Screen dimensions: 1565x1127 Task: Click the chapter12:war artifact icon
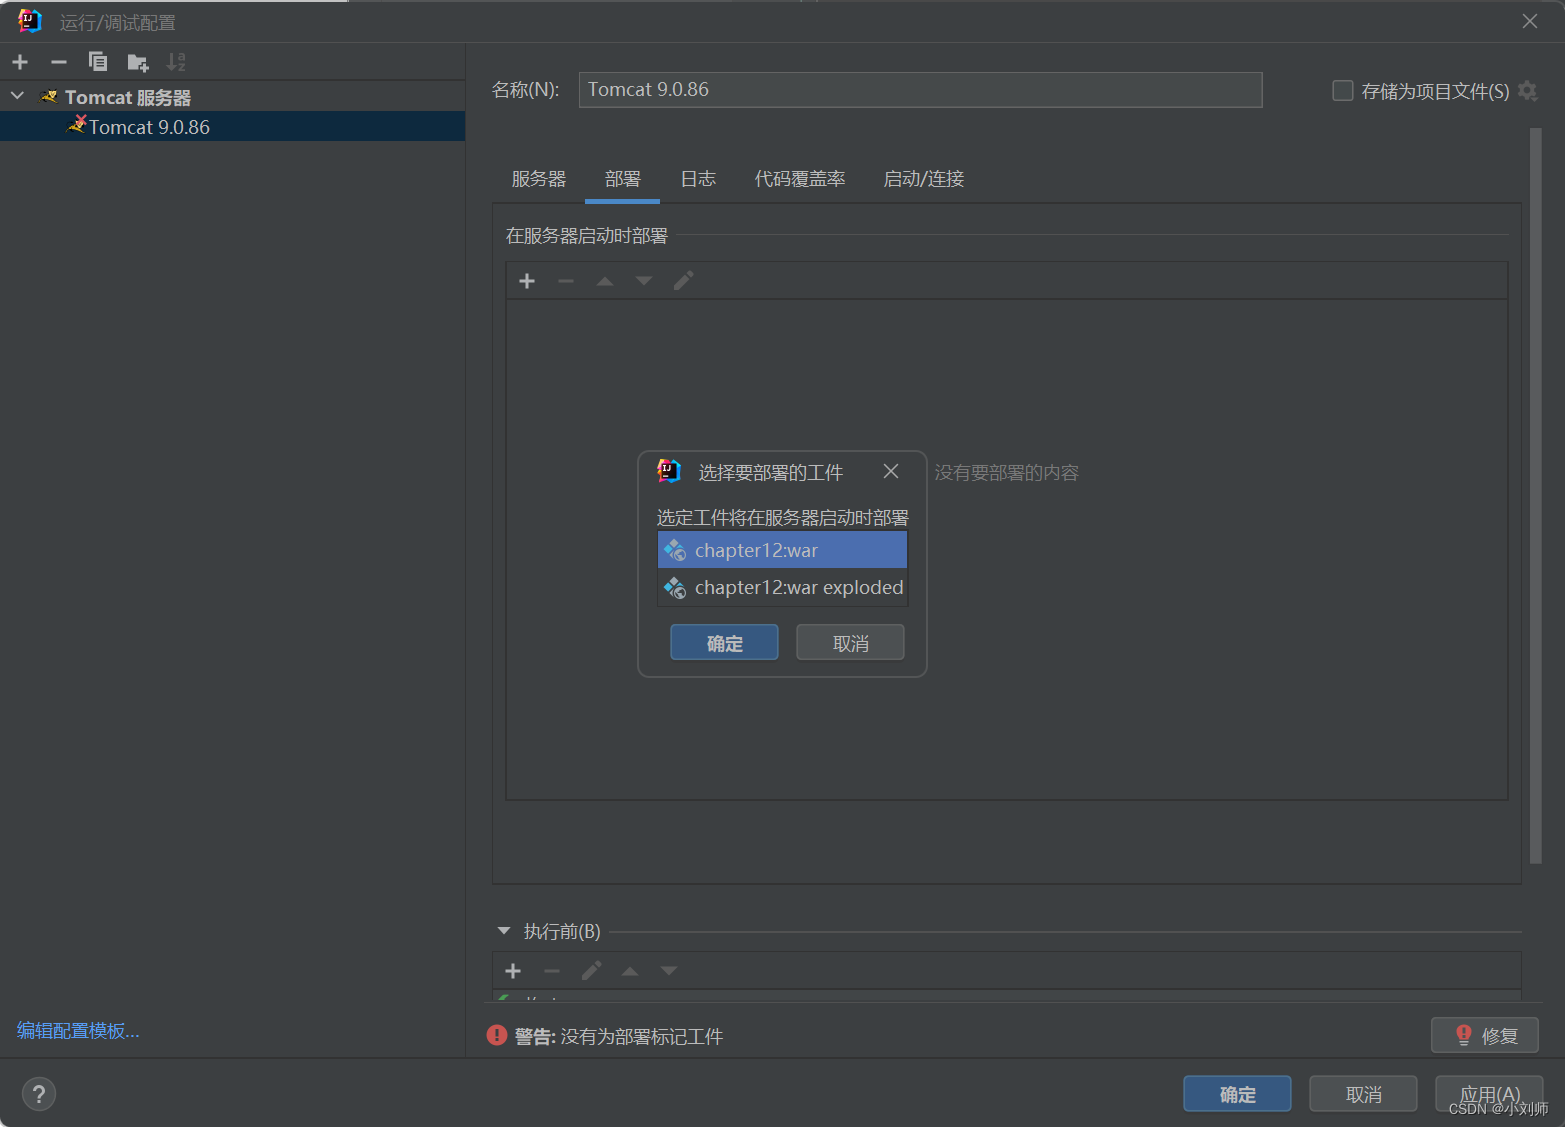pos(675,550)
